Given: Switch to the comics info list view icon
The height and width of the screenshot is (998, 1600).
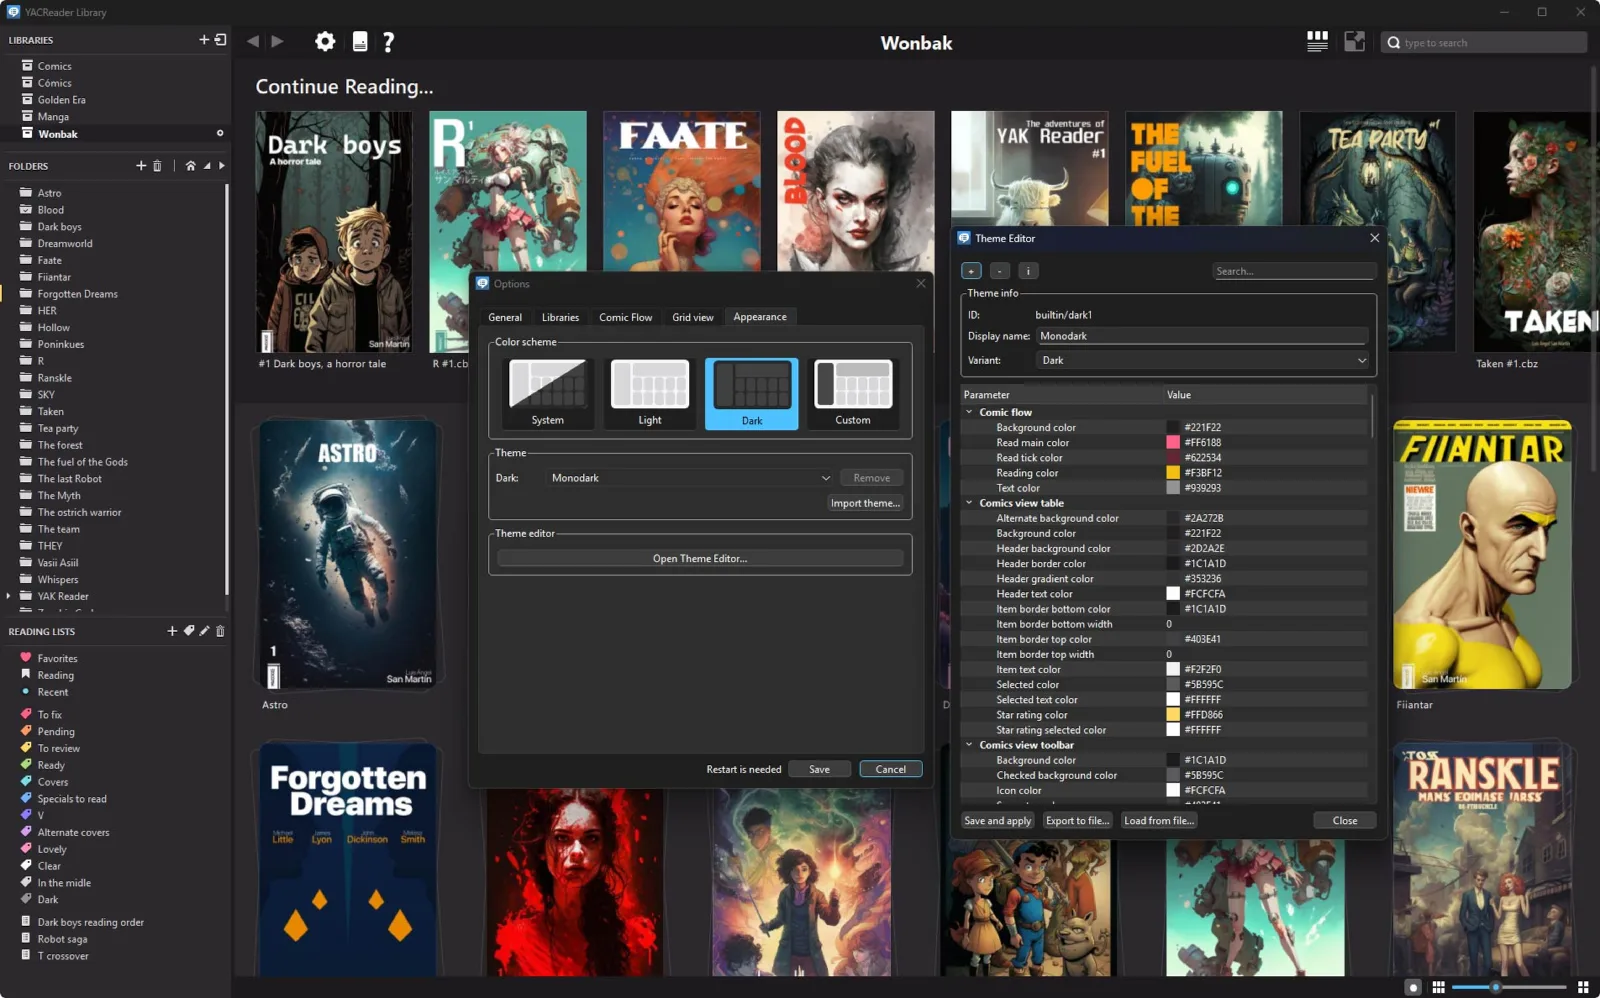Looking at the screenshot, I should (1317, 42).
